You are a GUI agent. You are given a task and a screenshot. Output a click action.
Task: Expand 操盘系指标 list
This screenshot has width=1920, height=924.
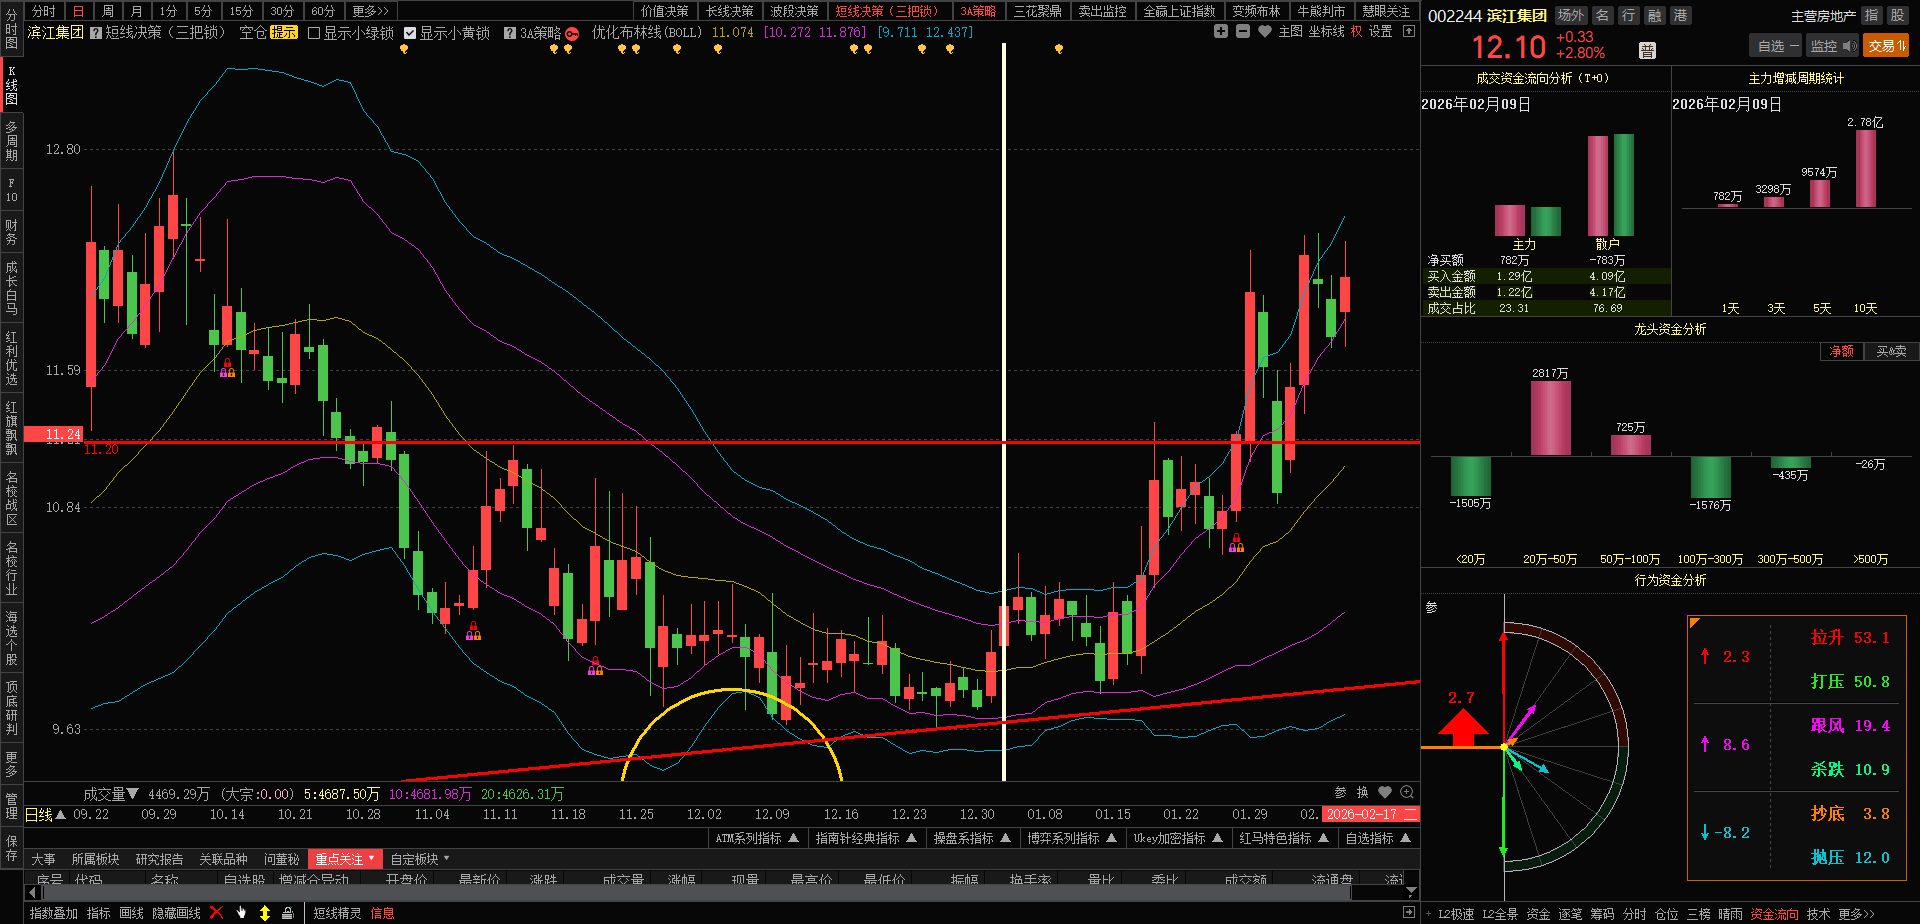(972, 838)
